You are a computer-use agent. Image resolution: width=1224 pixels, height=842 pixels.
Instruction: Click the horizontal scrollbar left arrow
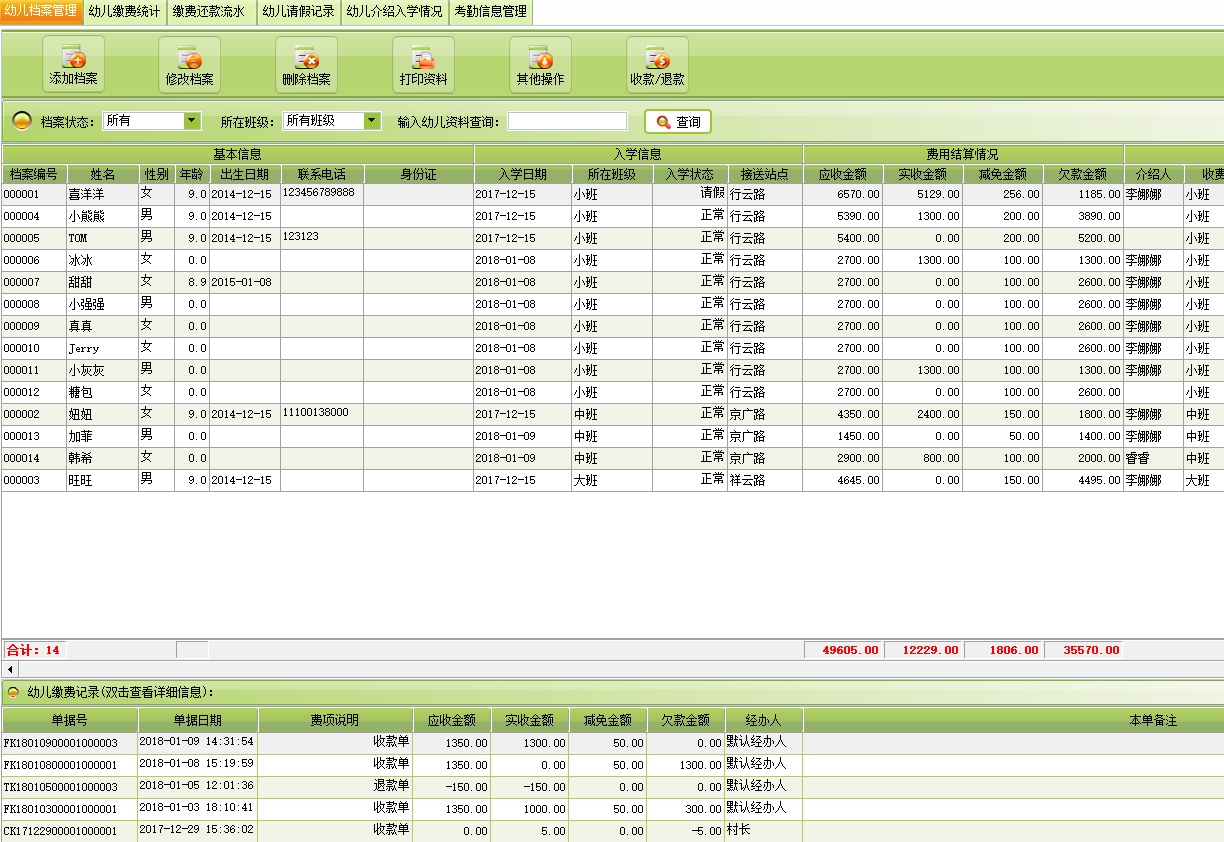coord(10,668)
